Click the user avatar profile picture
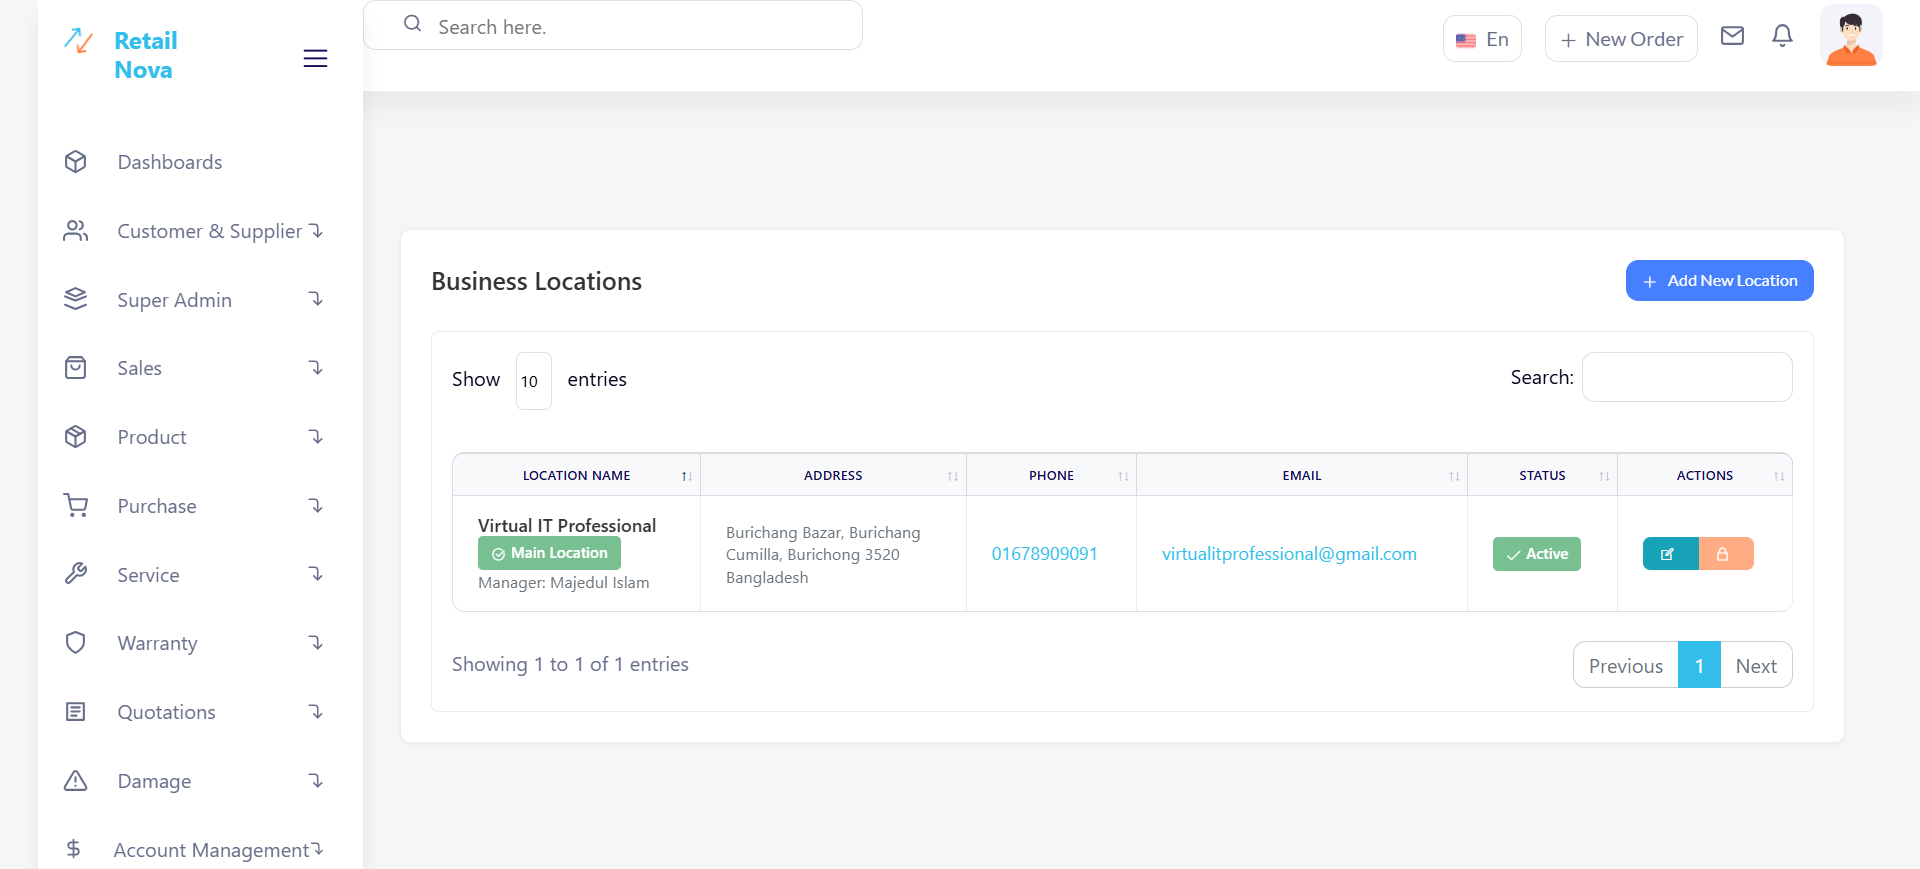Image resolution: width=1920 pixels, height=869 pixels. pyautogui.click(x=1850, y=38)
